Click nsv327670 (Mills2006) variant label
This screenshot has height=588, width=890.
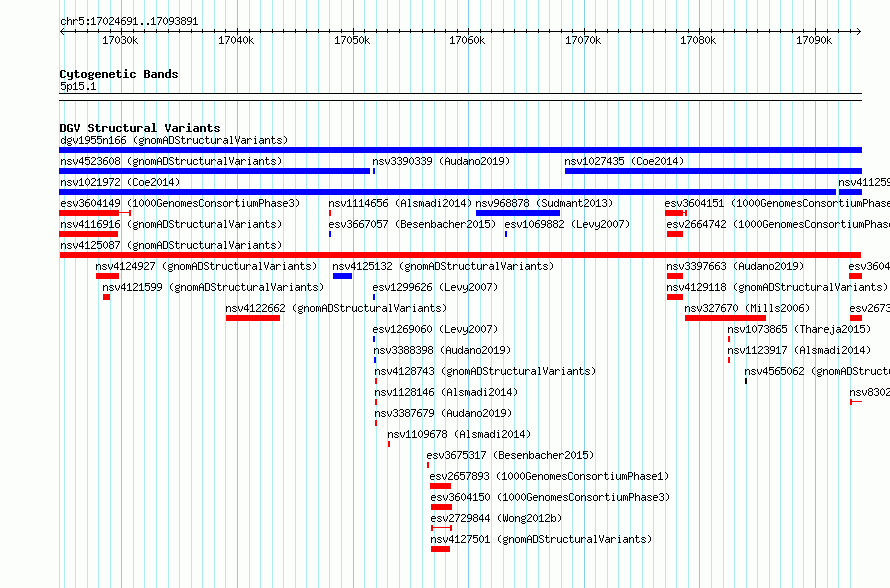tap(747, 308)
